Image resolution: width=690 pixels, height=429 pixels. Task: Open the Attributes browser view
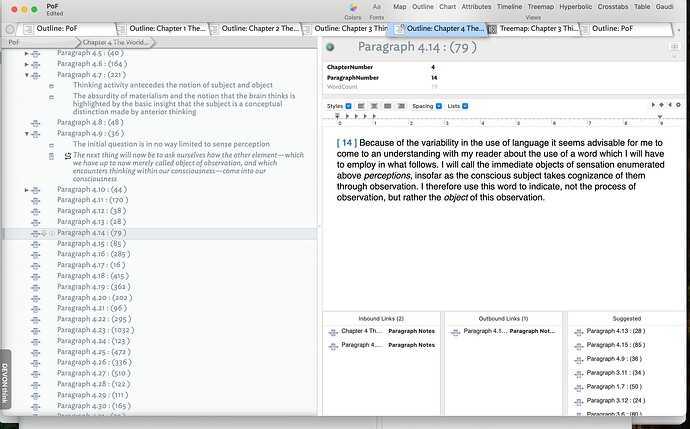476,7
